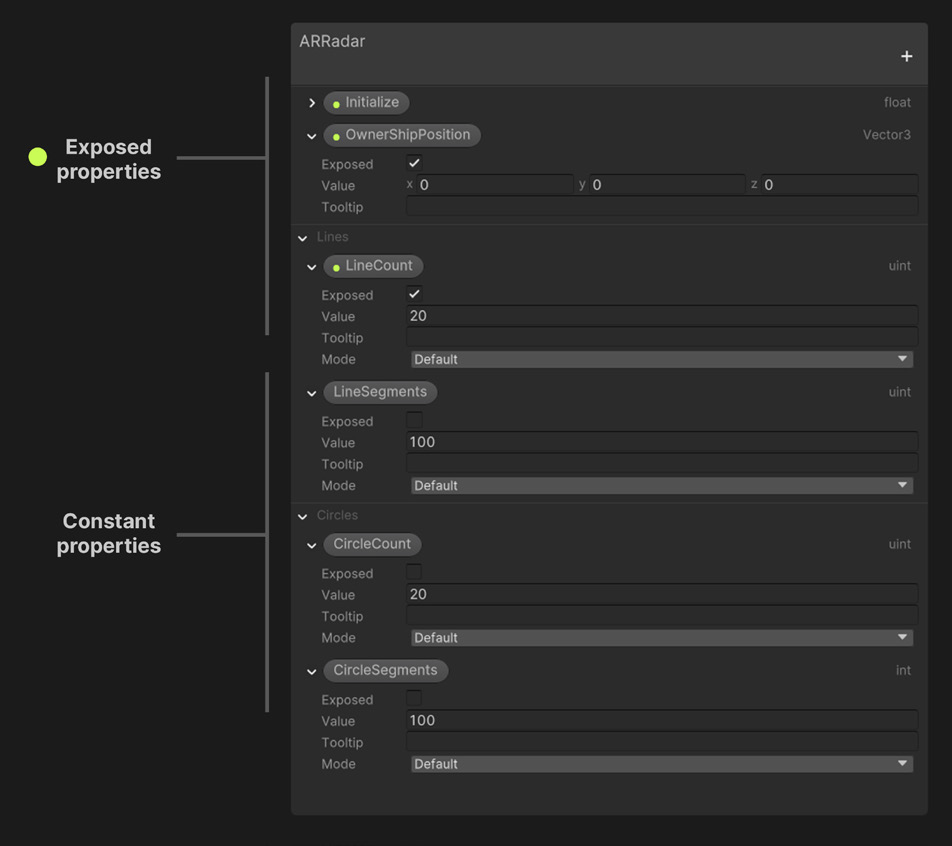Collapse the Lines category section
The width and height of the screenshot is (952, 846).
click(303, 238)
